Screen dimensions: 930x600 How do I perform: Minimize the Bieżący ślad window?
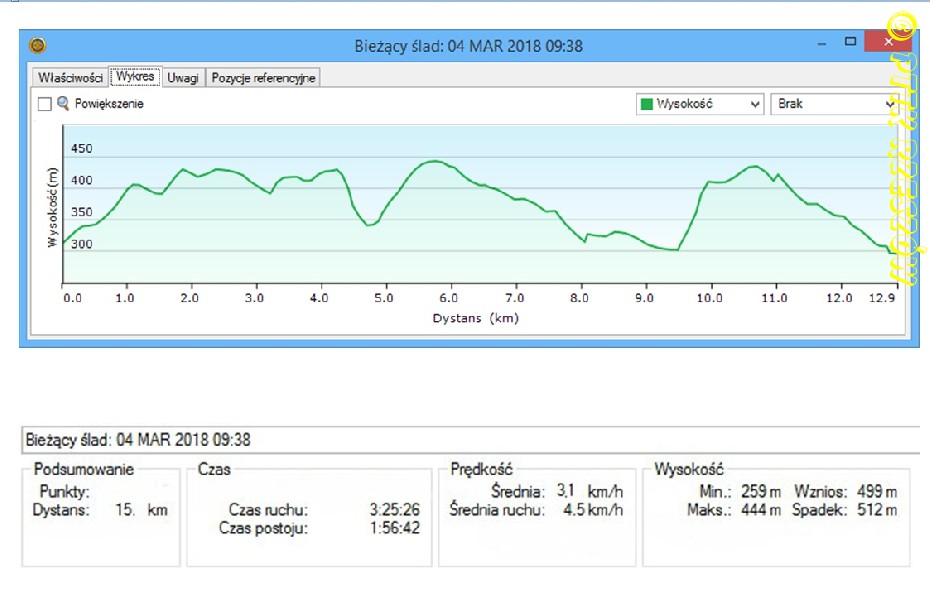(820, 45)
